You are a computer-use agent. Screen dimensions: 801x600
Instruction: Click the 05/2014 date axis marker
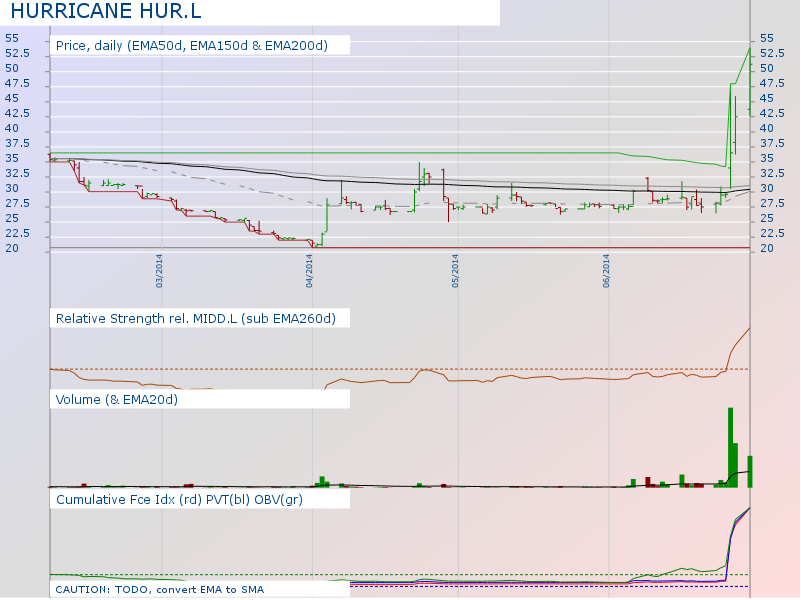tap(455, 272)
